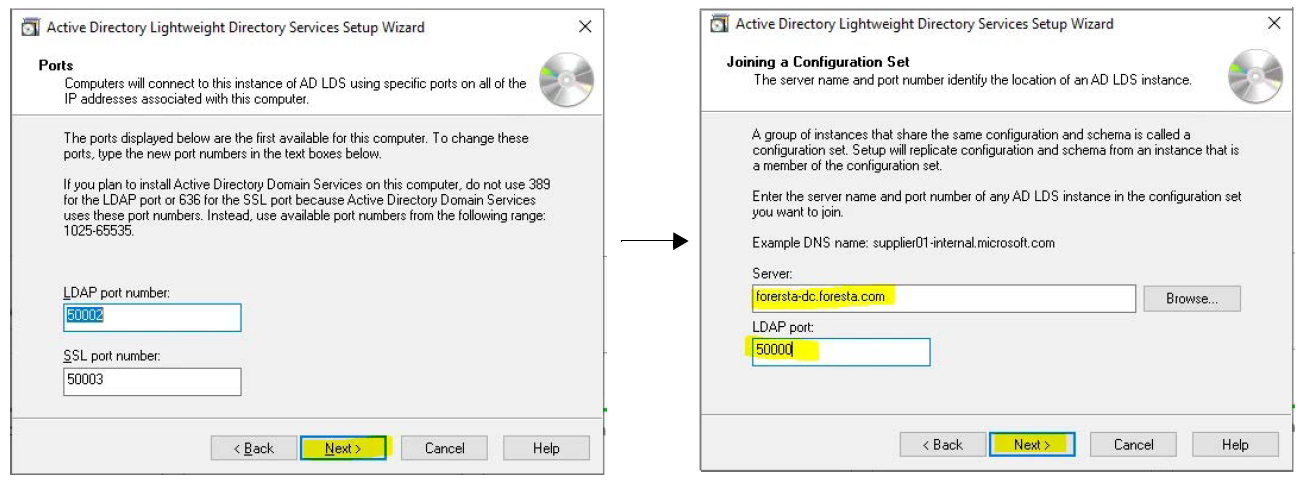Go Back in Joining a Configuration Set dialog
The width and height of the screenshot is (1300, 480).
[943, 444]
